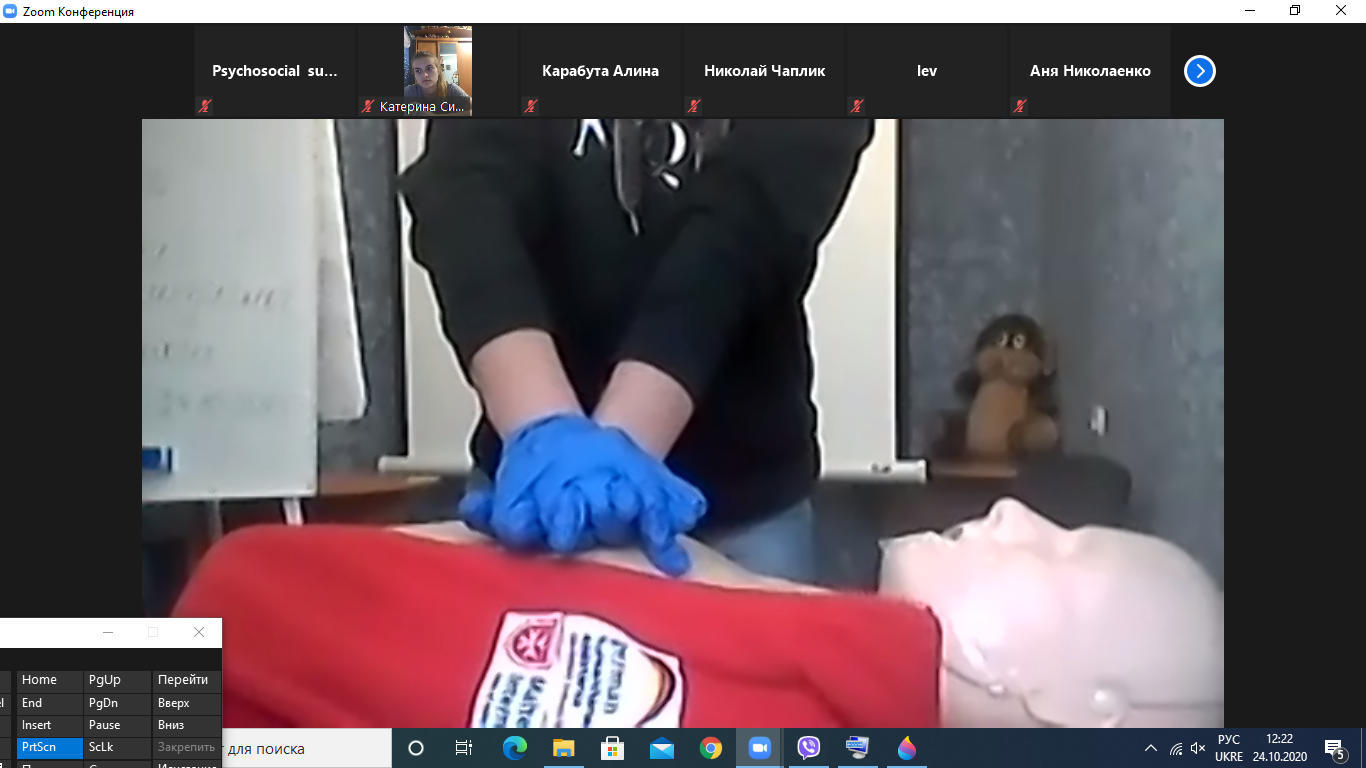The width and height of the screenshot is (1366, 768).
Task: Click Home key on on-screen keyboard
Action: [49, 680]
